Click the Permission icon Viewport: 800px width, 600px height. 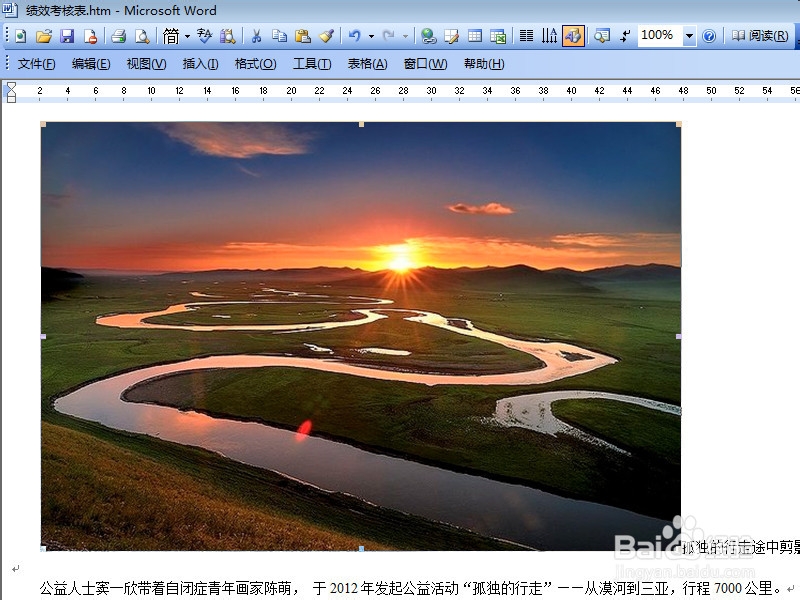(x=90, y=36)
